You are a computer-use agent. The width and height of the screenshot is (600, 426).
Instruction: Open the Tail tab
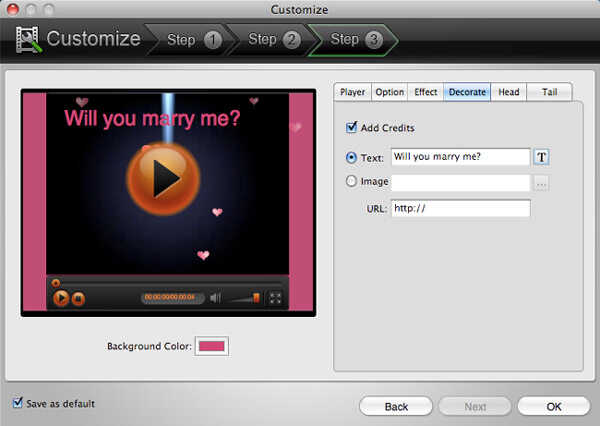click(x=549, y=92)
